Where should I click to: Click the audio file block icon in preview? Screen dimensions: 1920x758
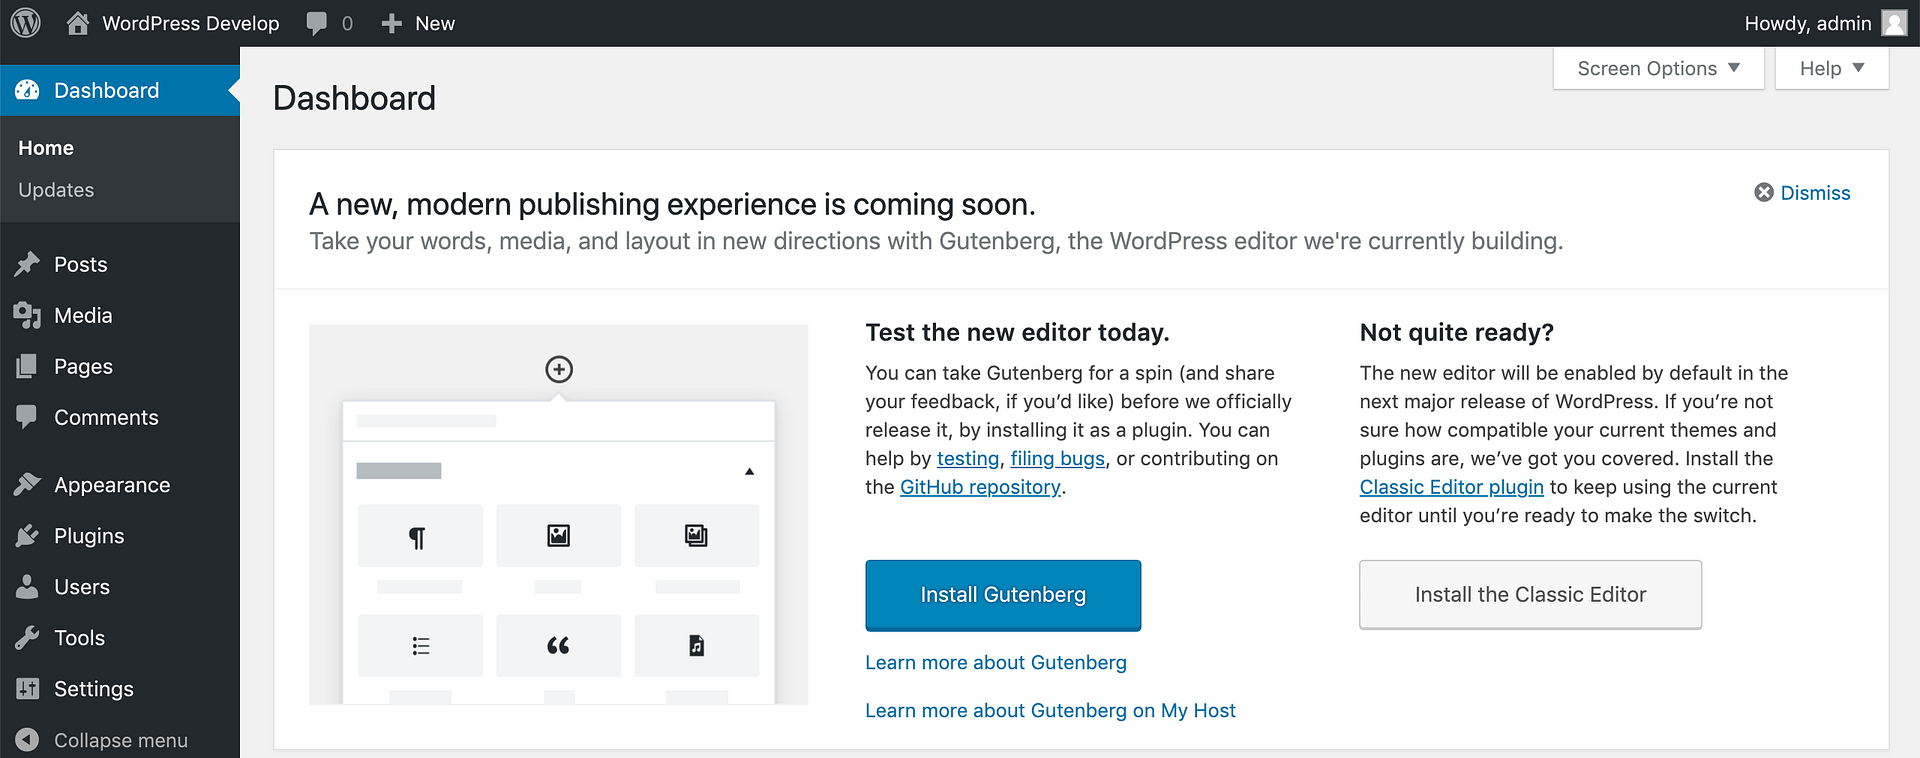coord(697,645)
